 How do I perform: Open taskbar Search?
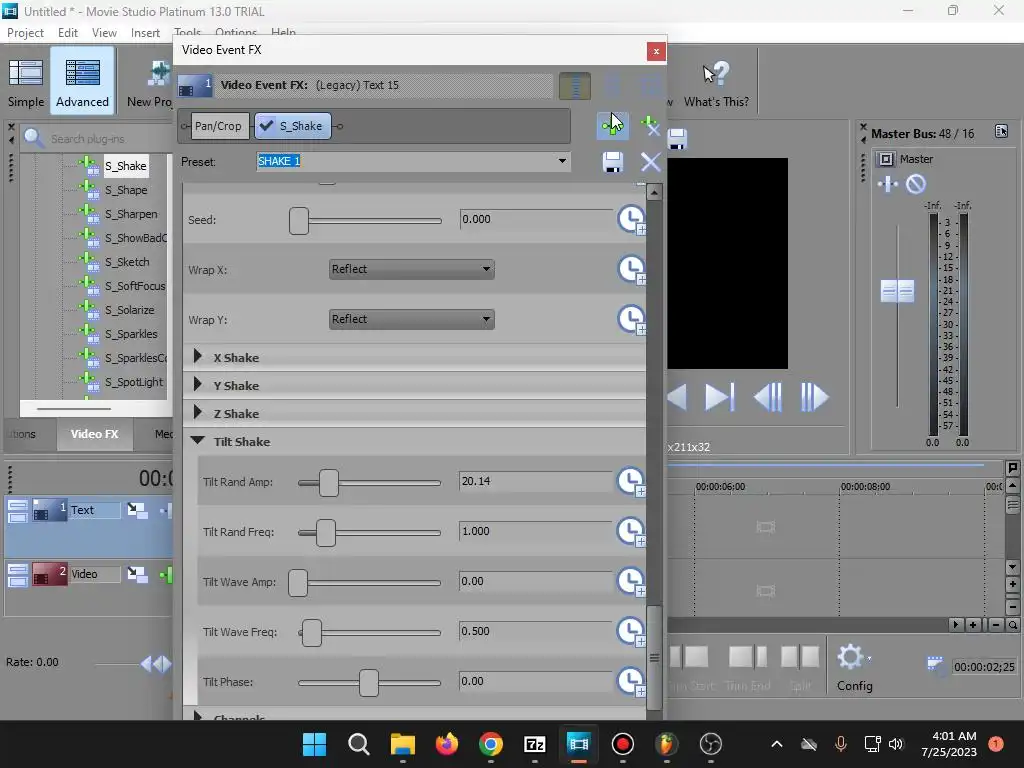[359, 744]
